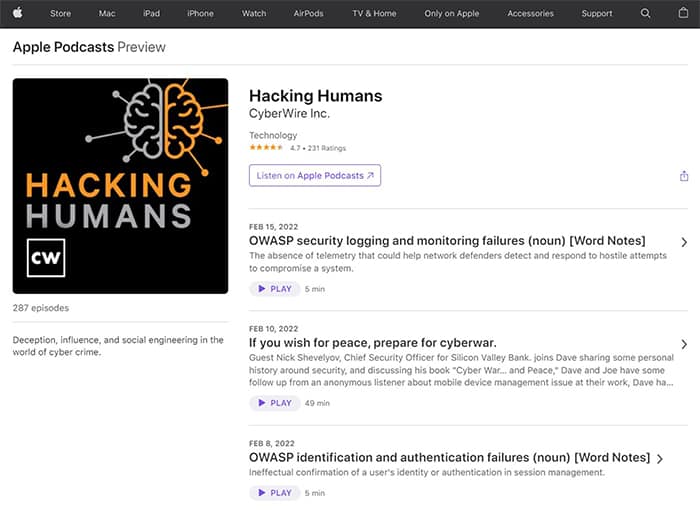Open the iPad menu
This screenshot has width=700, height=512.
pyautogui.click(x=151, y=13)
